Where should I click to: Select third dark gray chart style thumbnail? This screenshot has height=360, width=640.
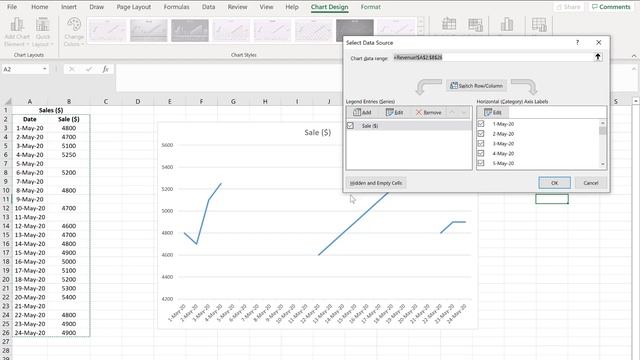[190, 30]
